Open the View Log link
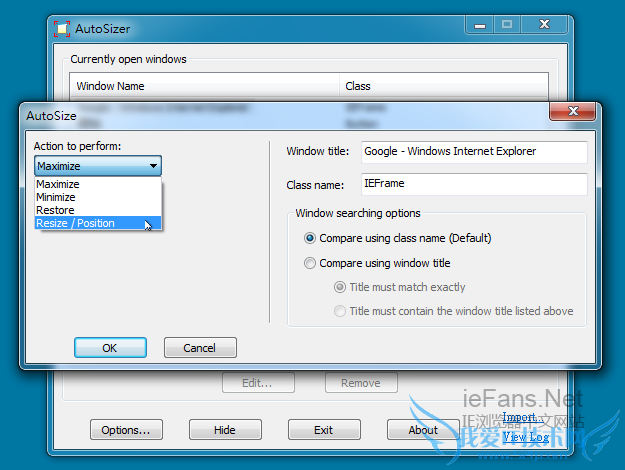The height and width of the screenshot is (470, 625). 526,437
